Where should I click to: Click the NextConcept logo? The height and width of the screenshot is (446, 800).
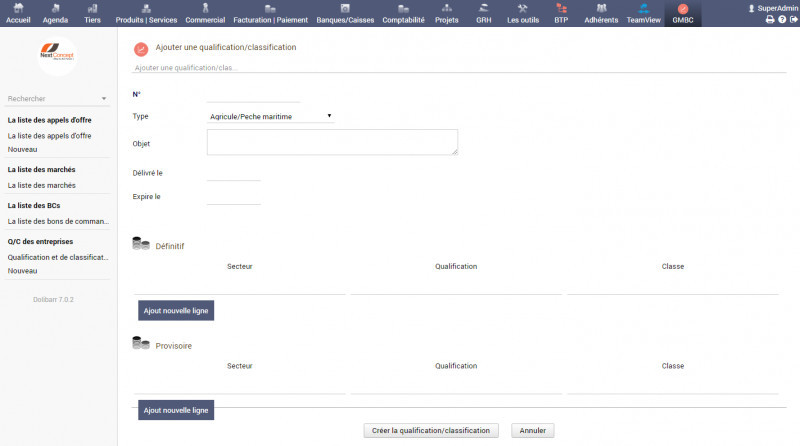(x=57, y=55)
